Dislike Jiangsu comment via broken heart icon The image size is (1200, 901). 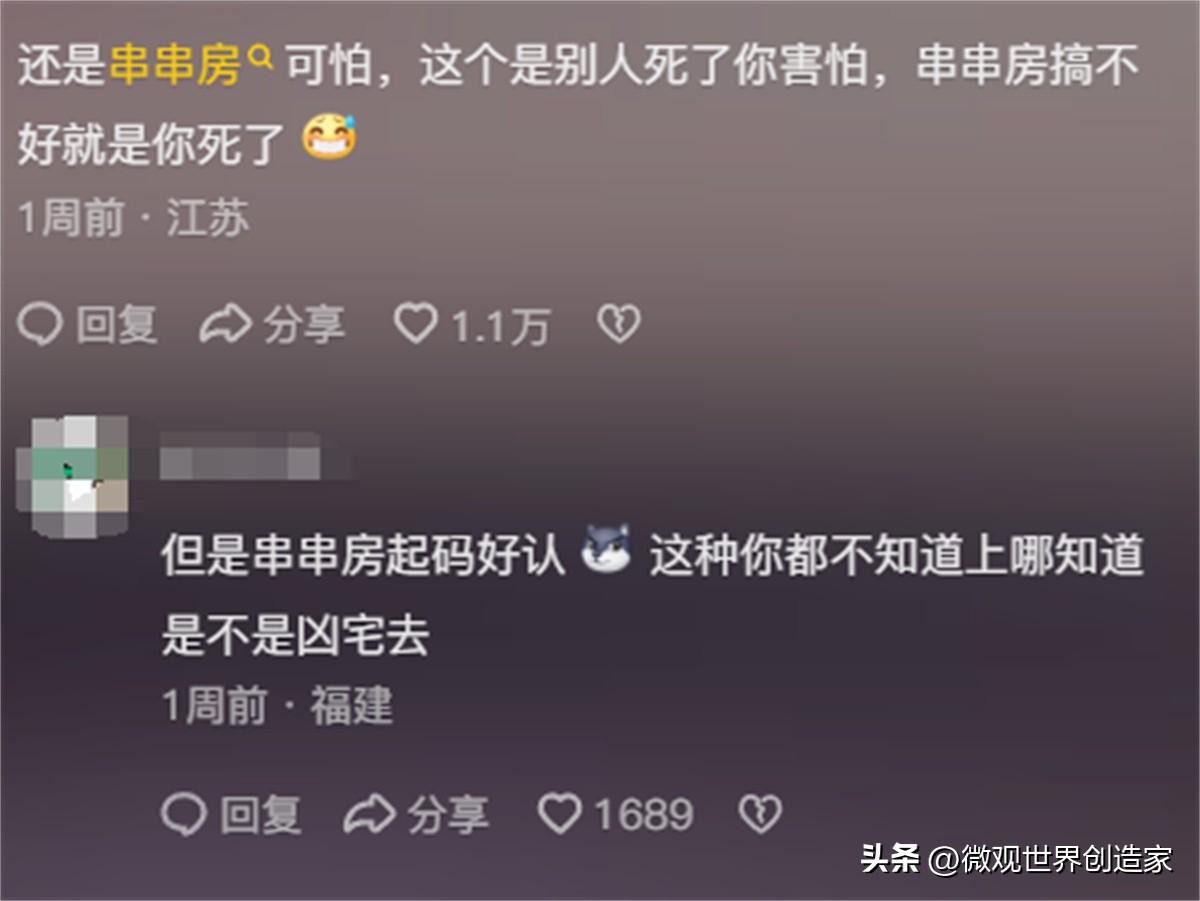coord(618,325)
